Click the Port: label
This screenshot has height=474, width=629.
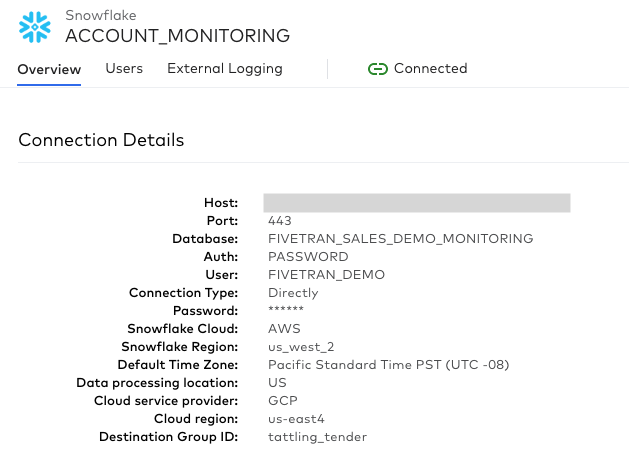pos(222,221)
